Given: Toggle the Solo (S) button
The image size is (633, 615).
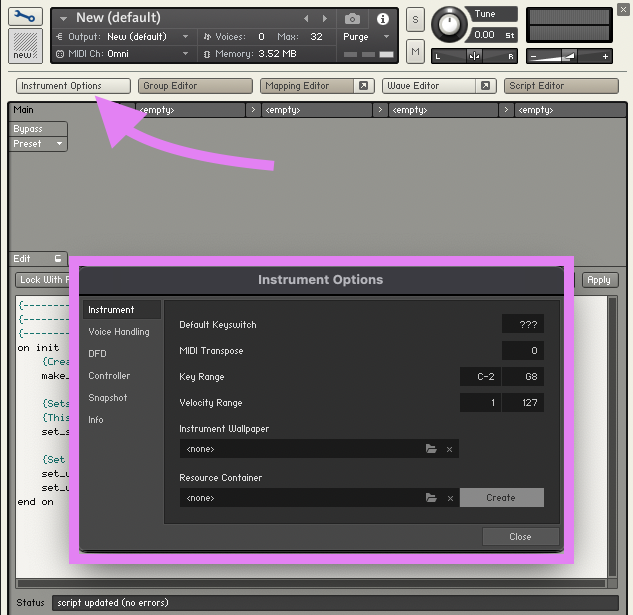Looking at the screenshot, I should click(x=415, y=21).
